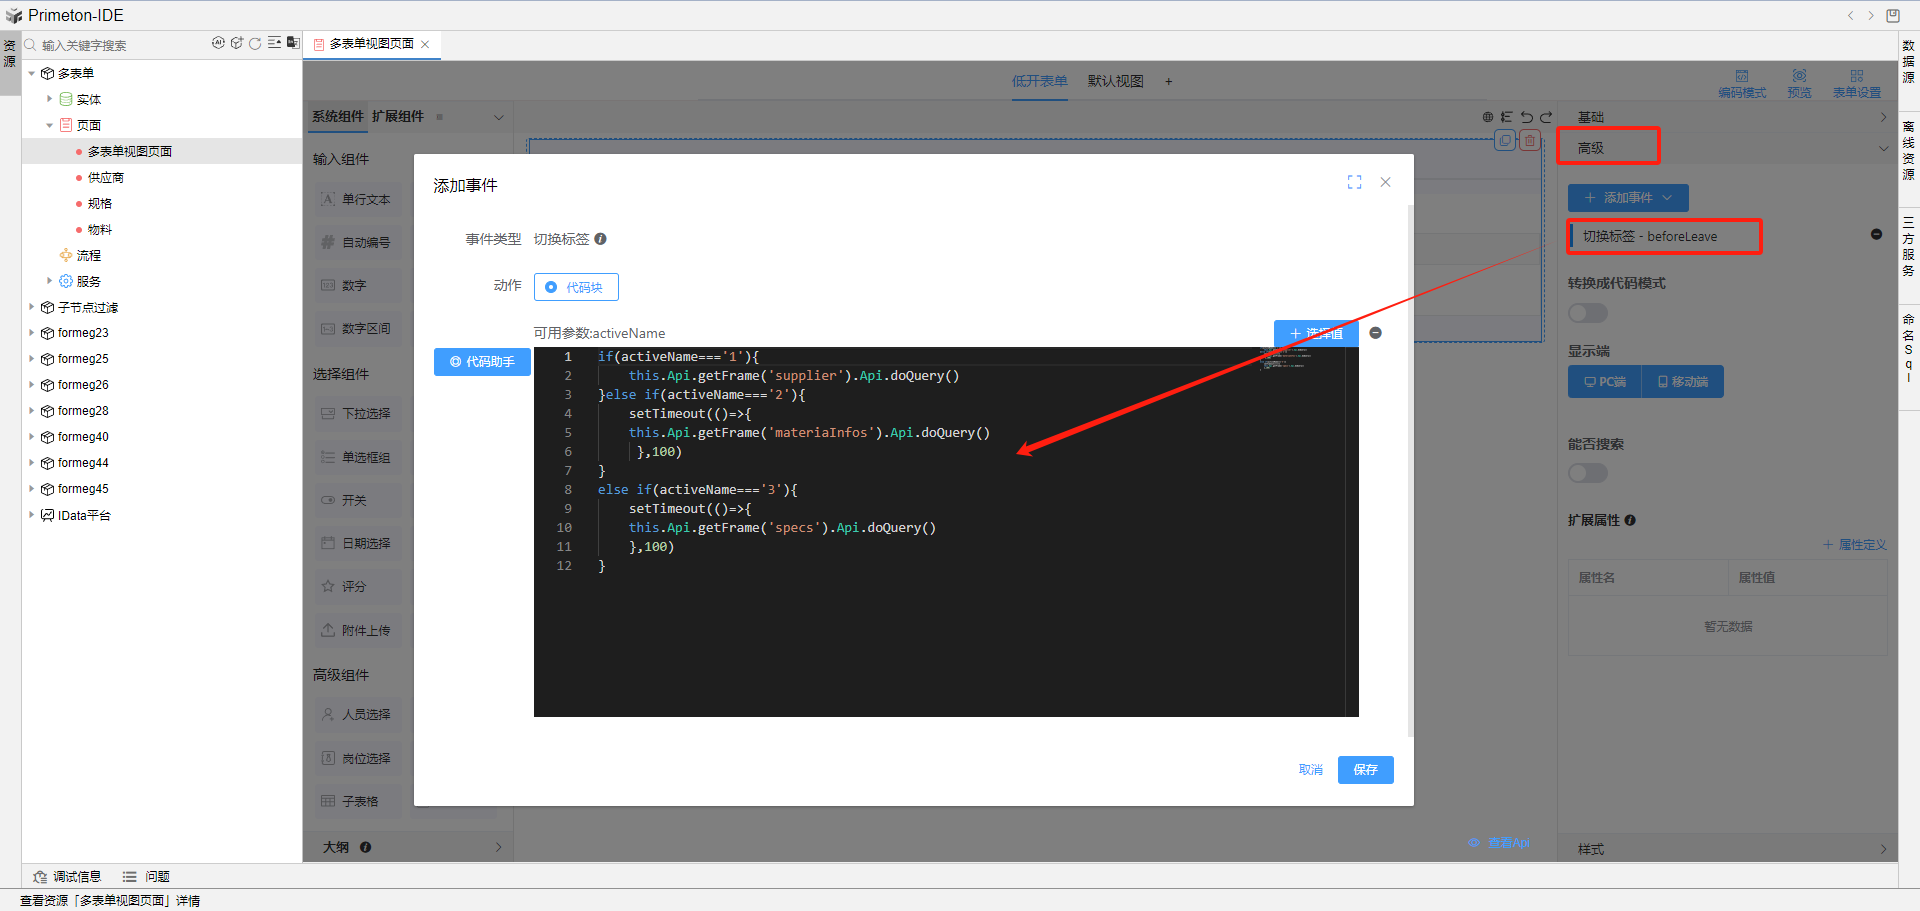The width and height of the screenshot is (1920, 911).
Task: Click the info icon beside 切换标签
Action: [x=601, y=239]
